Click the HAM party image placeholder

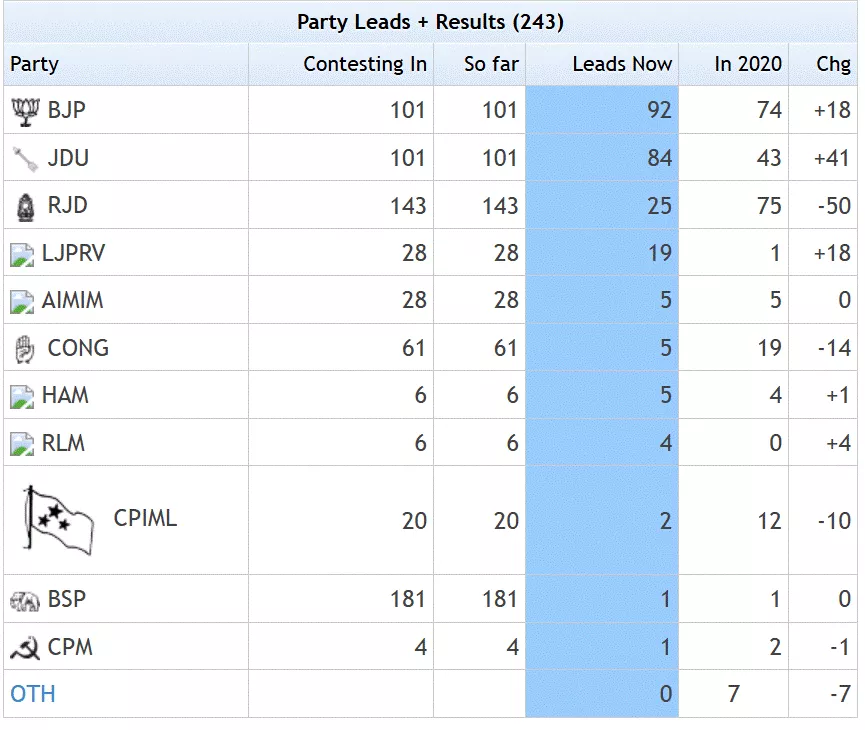pyautogui.click(x=22, y=396)
